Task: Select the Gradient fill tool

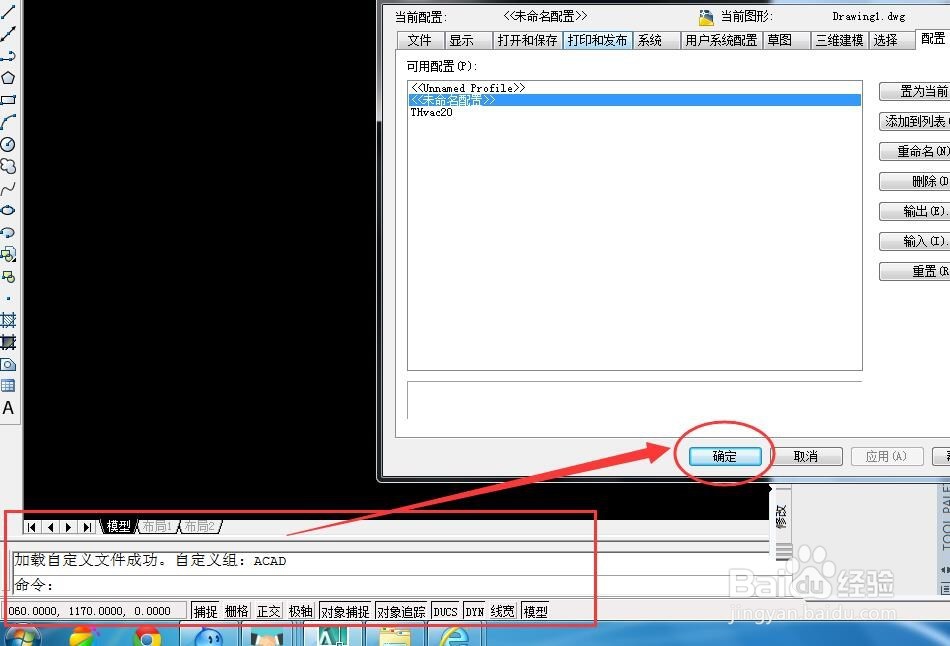Action: 8,342
